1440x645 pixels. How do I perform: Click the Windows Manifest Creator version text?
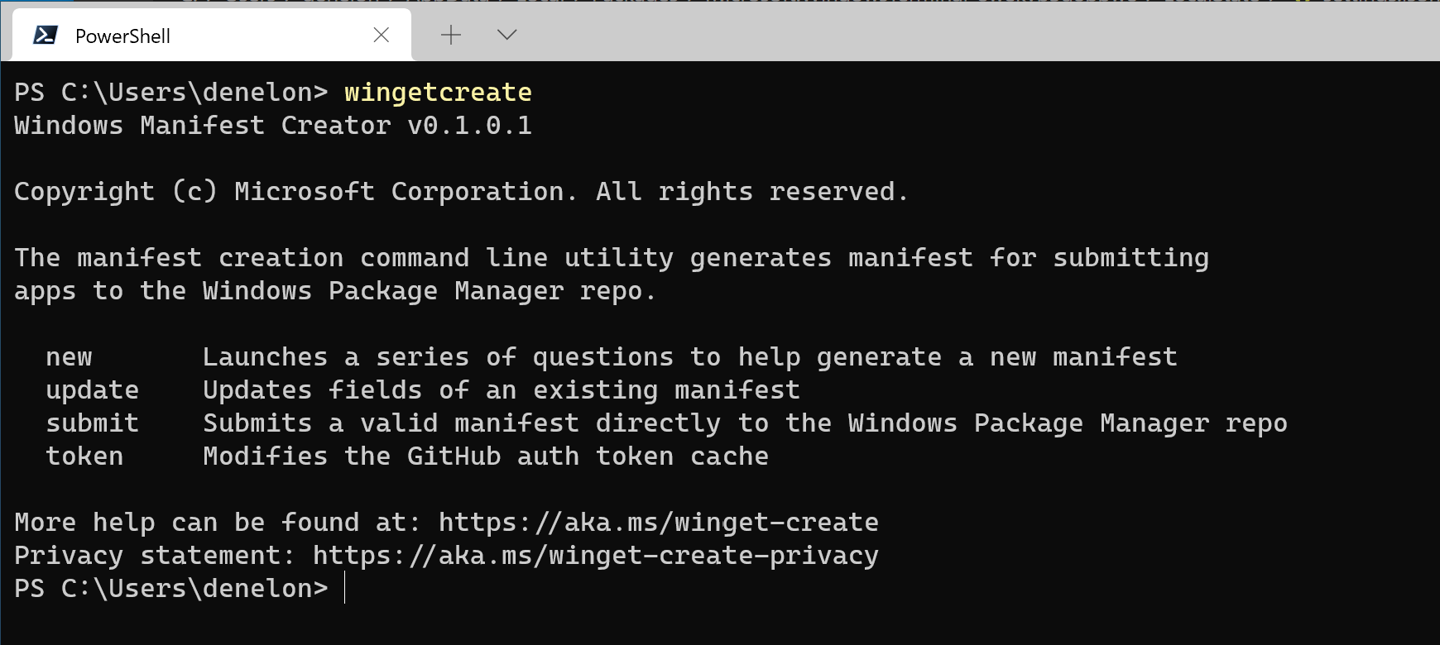click(271, 124)
